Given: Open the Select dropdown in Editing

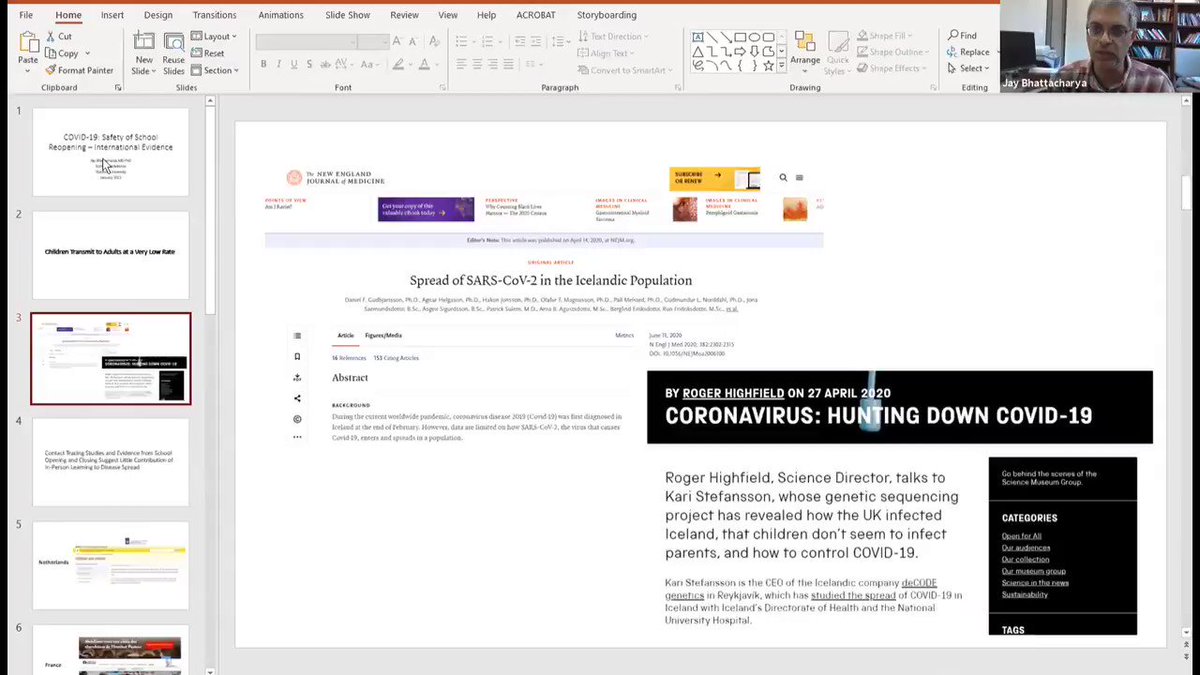Looking at the screenshot, I should pos(968,68).
